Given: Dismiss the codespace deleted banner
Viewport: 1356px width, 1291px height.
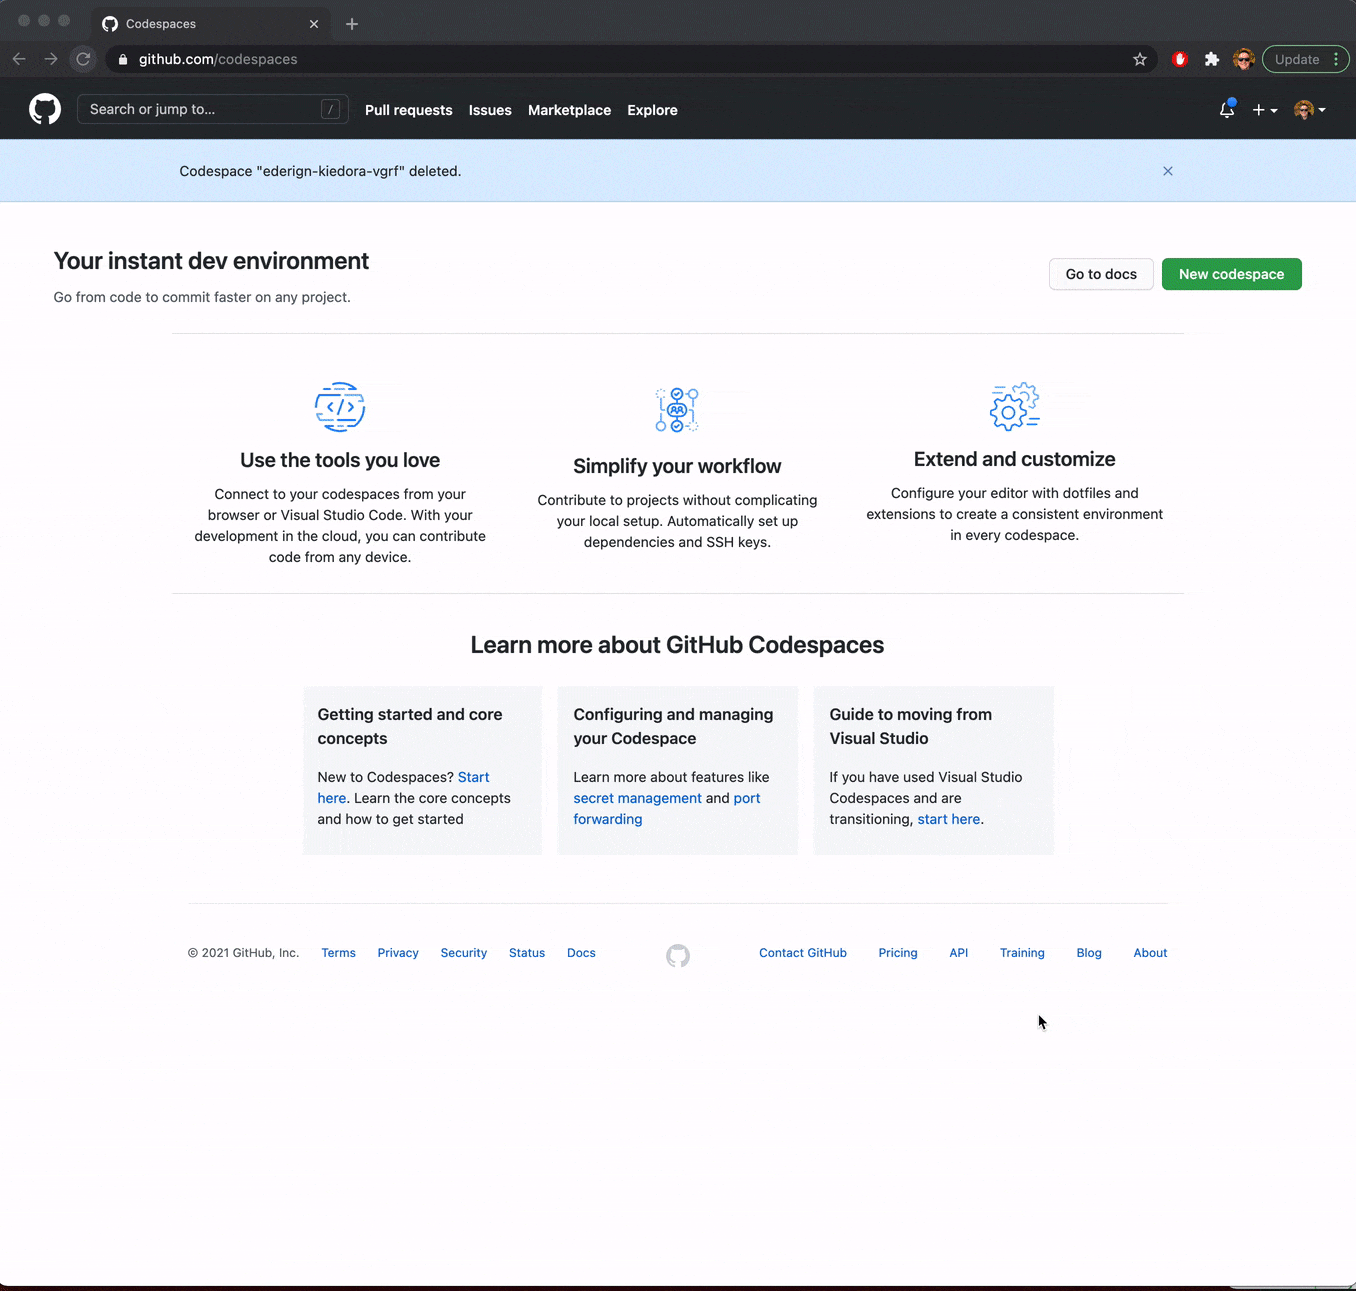Looking at the screenshot, I should point(1167,171).
